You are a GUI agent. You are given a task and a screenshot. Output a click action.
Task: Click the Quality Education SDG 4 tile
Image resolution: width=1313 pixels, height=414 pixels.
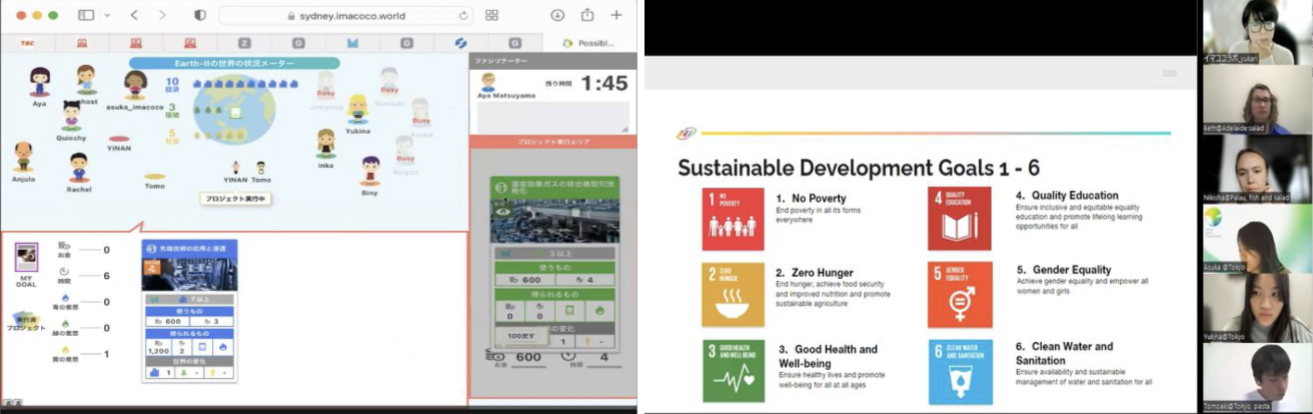click(x=960, y=218)
